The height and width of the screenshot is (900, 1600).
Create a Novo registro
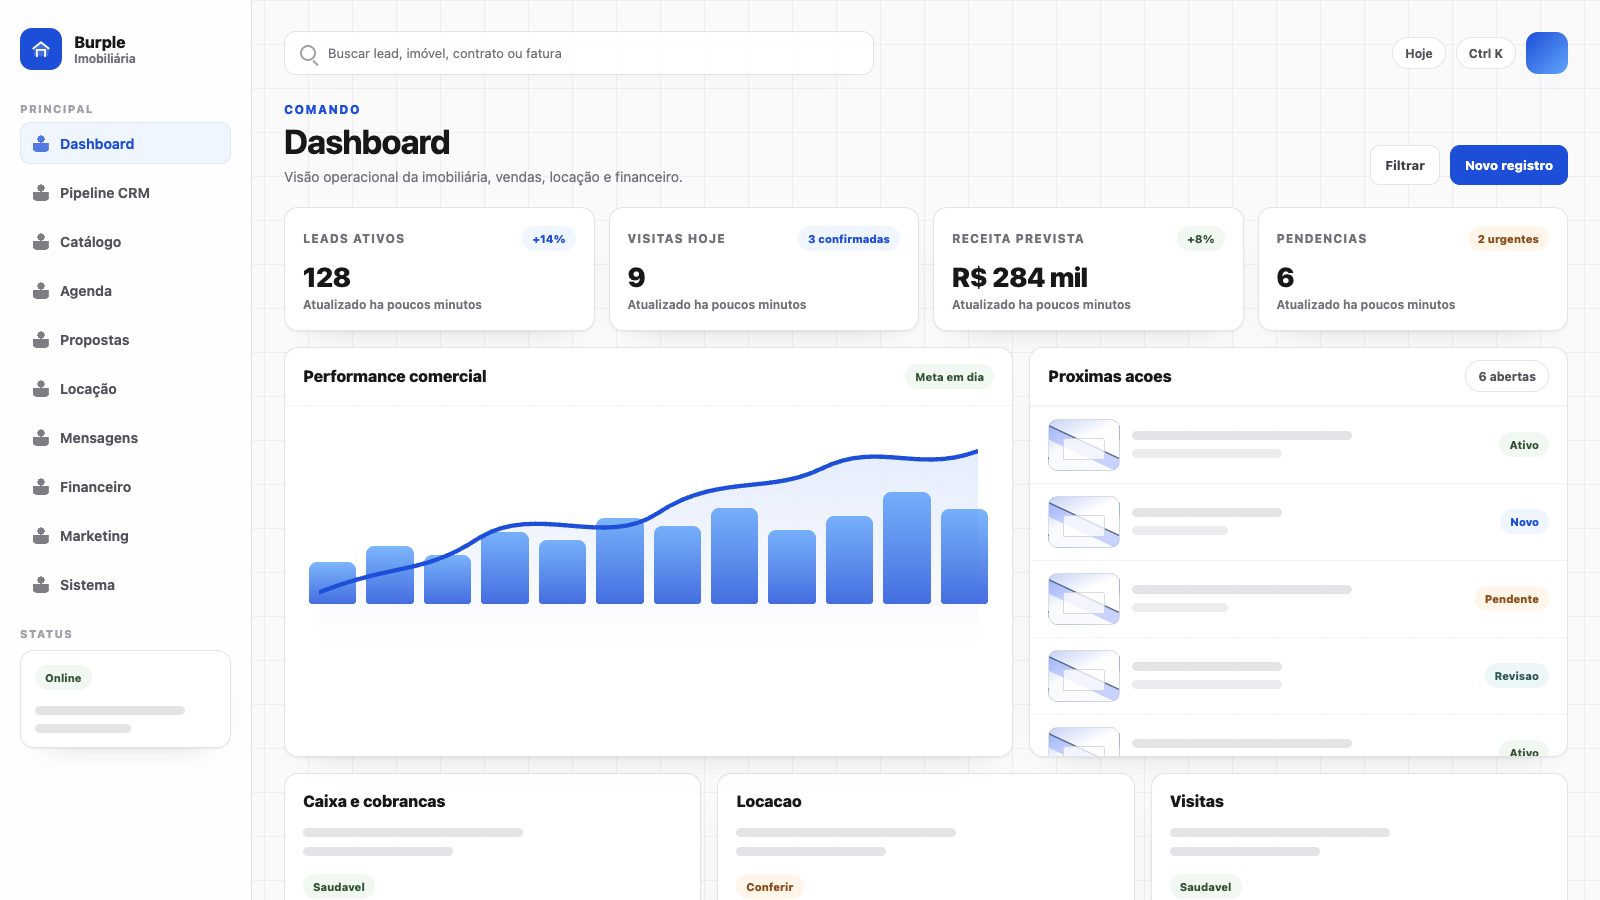click(1509, 165)
